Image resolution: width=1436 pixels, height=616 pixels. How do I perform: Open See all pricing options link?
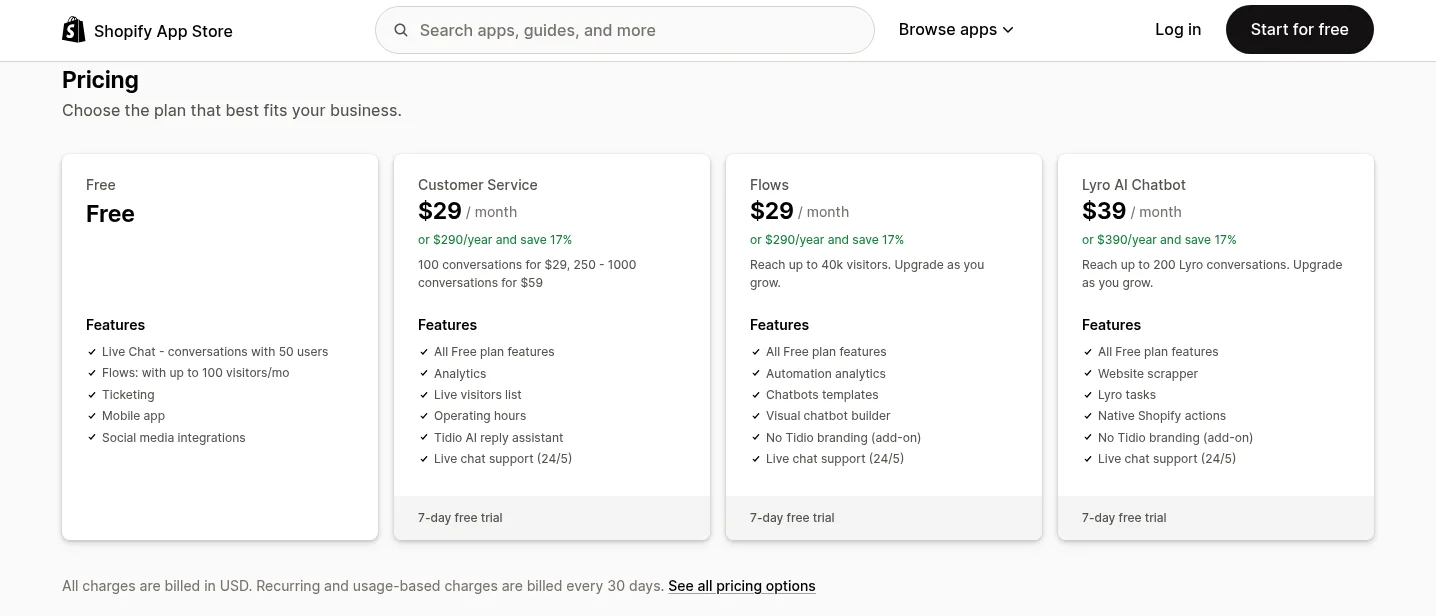742,586
